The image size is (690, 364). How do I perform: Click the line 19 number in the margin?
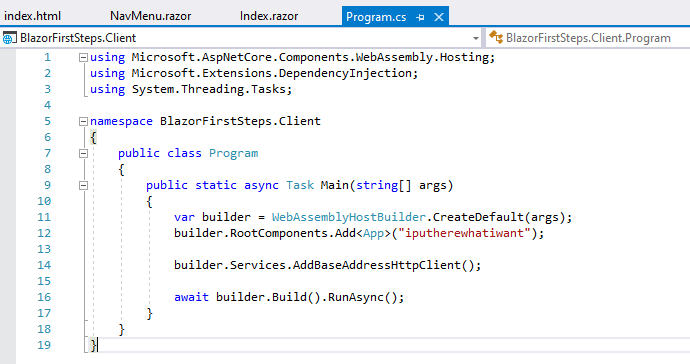pos(44,345)
